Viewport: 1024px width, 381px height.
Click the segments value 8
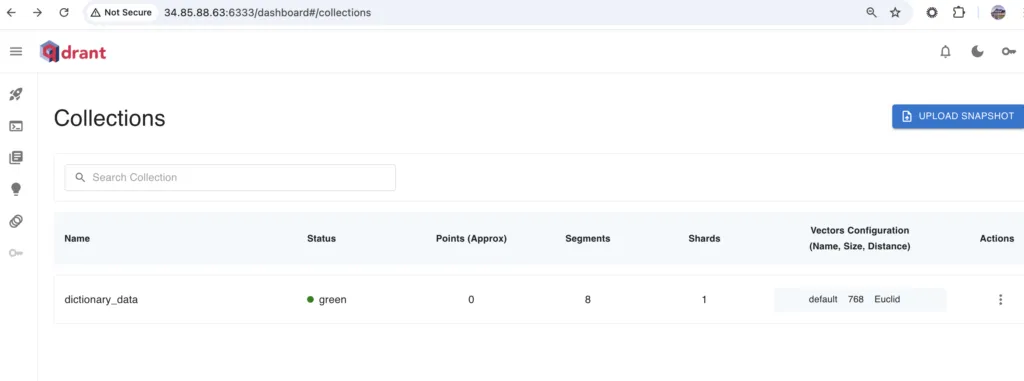[588, 300]
